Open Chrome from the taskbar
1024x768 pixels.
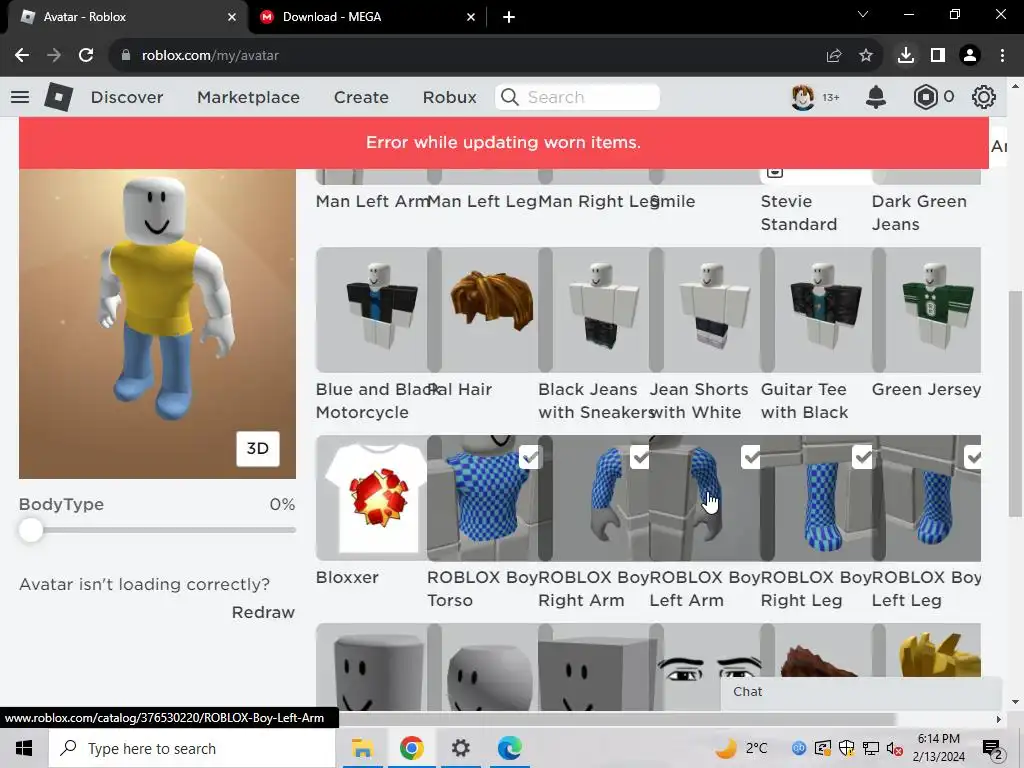coord(411,748)
